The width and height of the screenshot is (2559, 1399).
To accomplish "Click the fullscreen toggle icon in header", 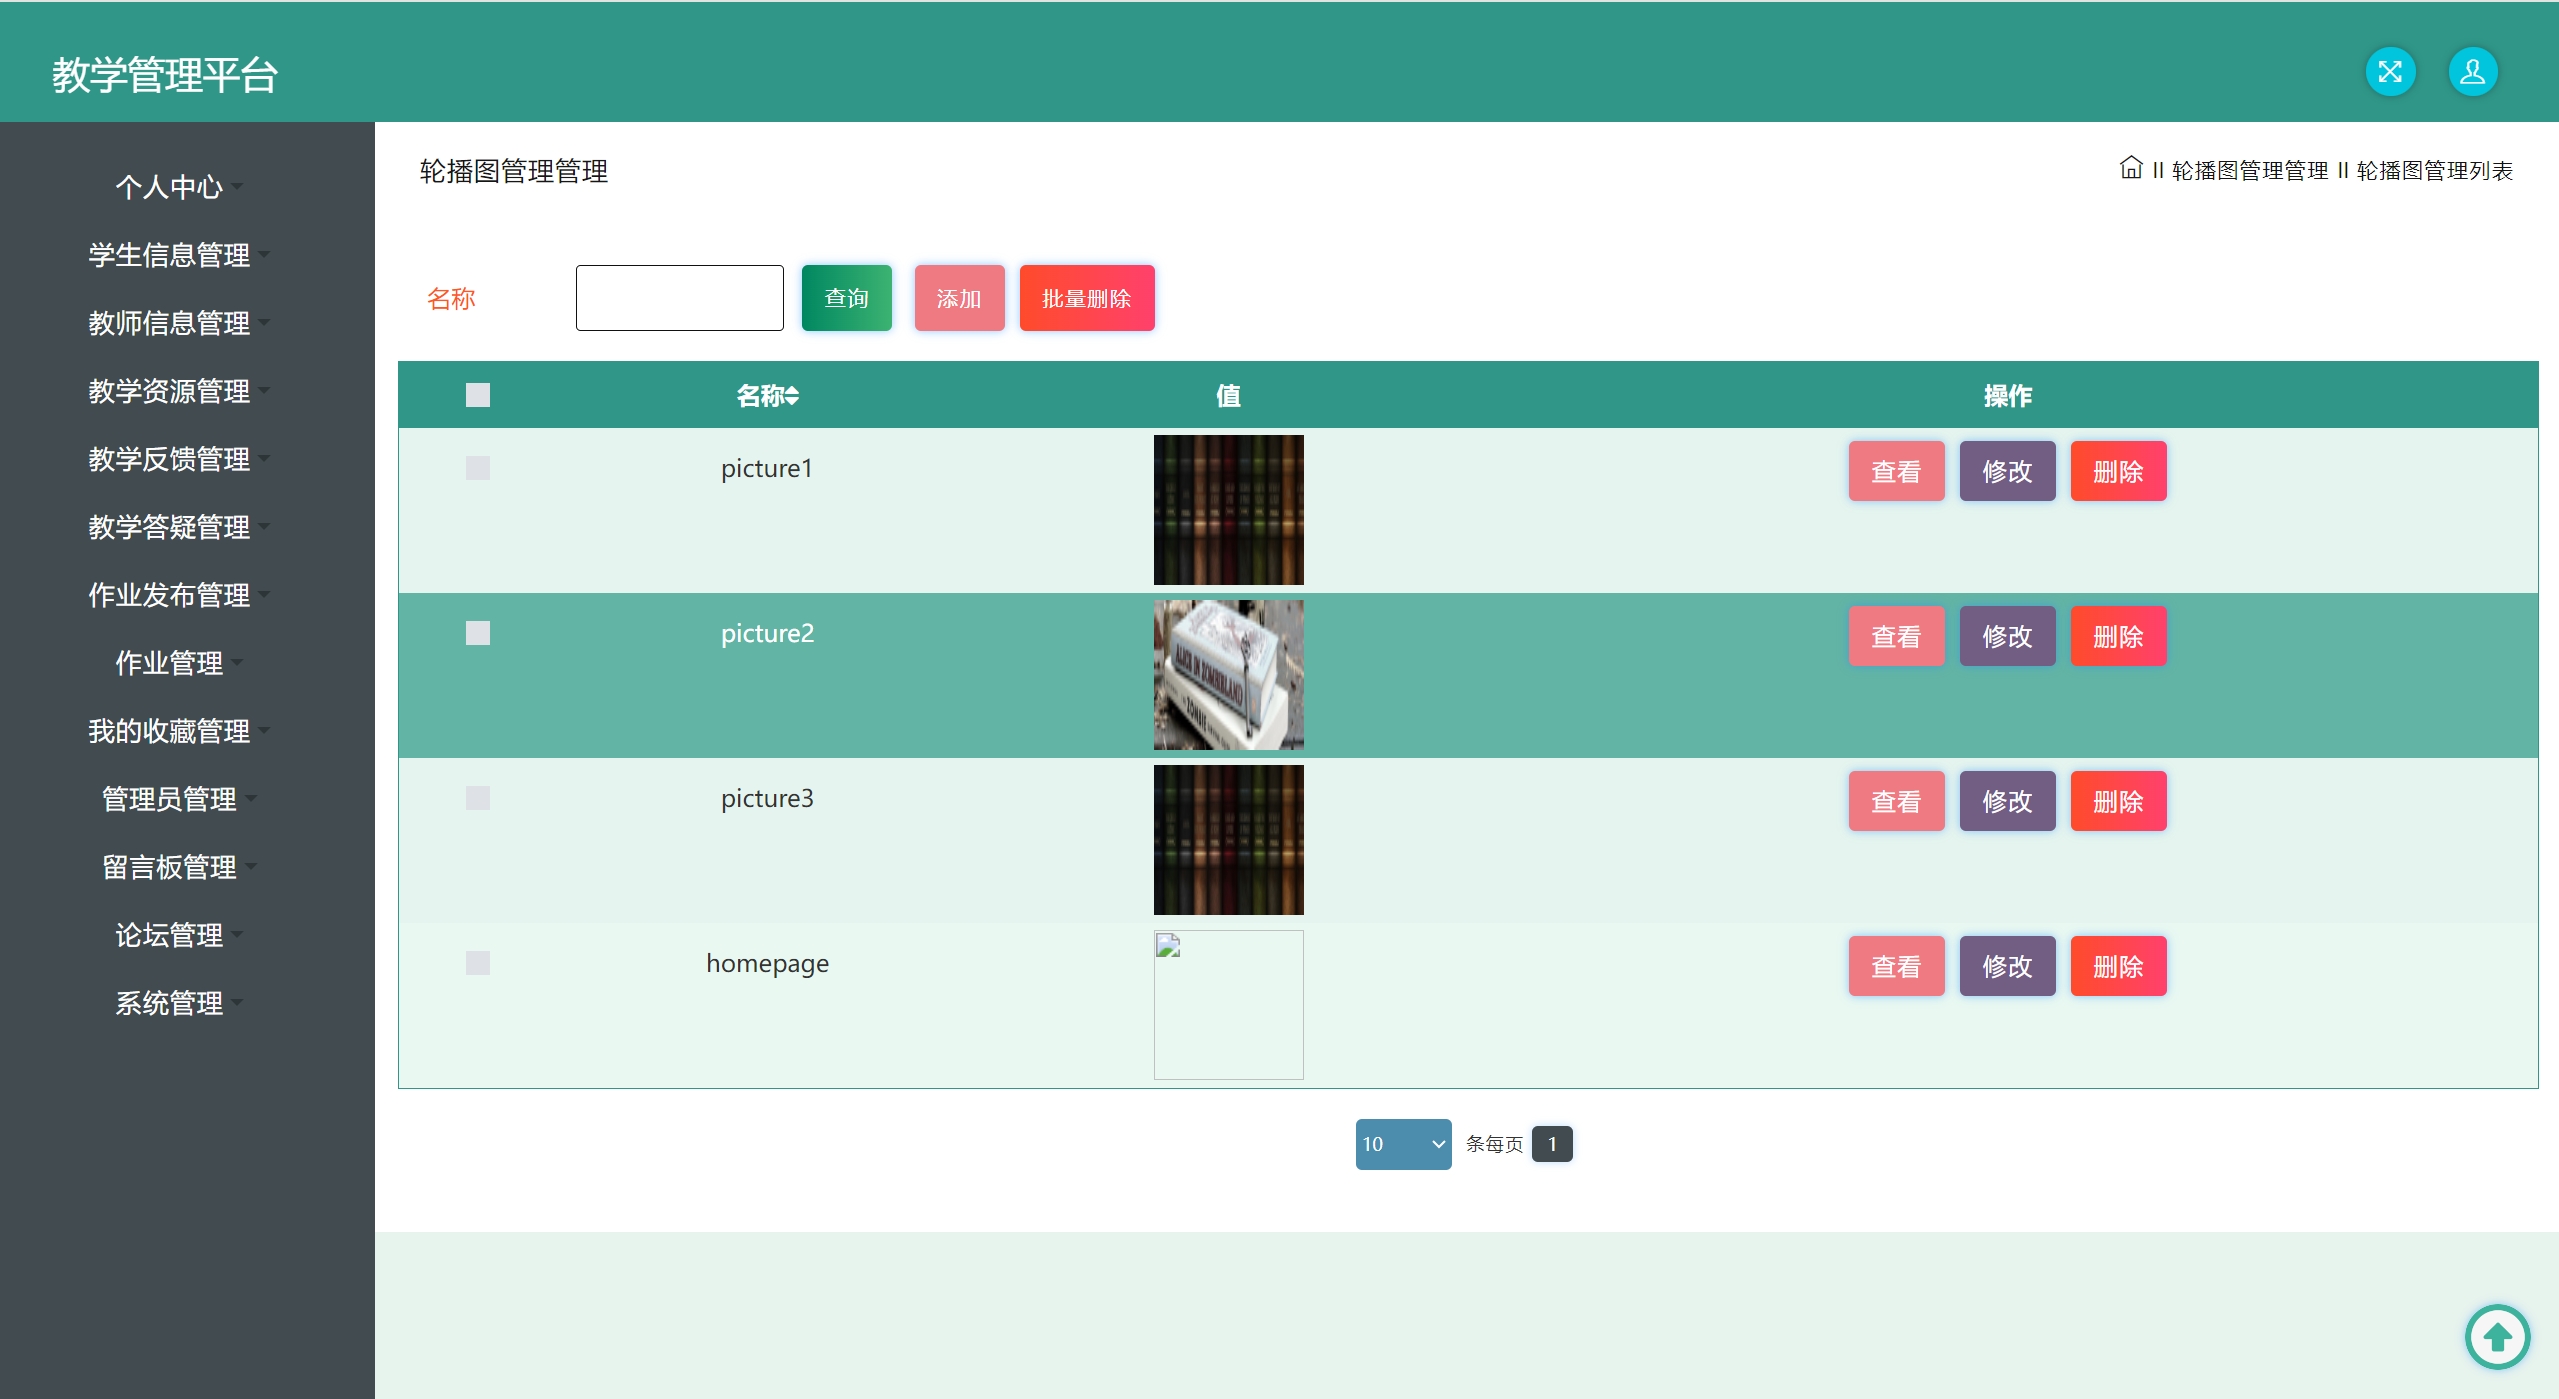I will coord(2390,72).
